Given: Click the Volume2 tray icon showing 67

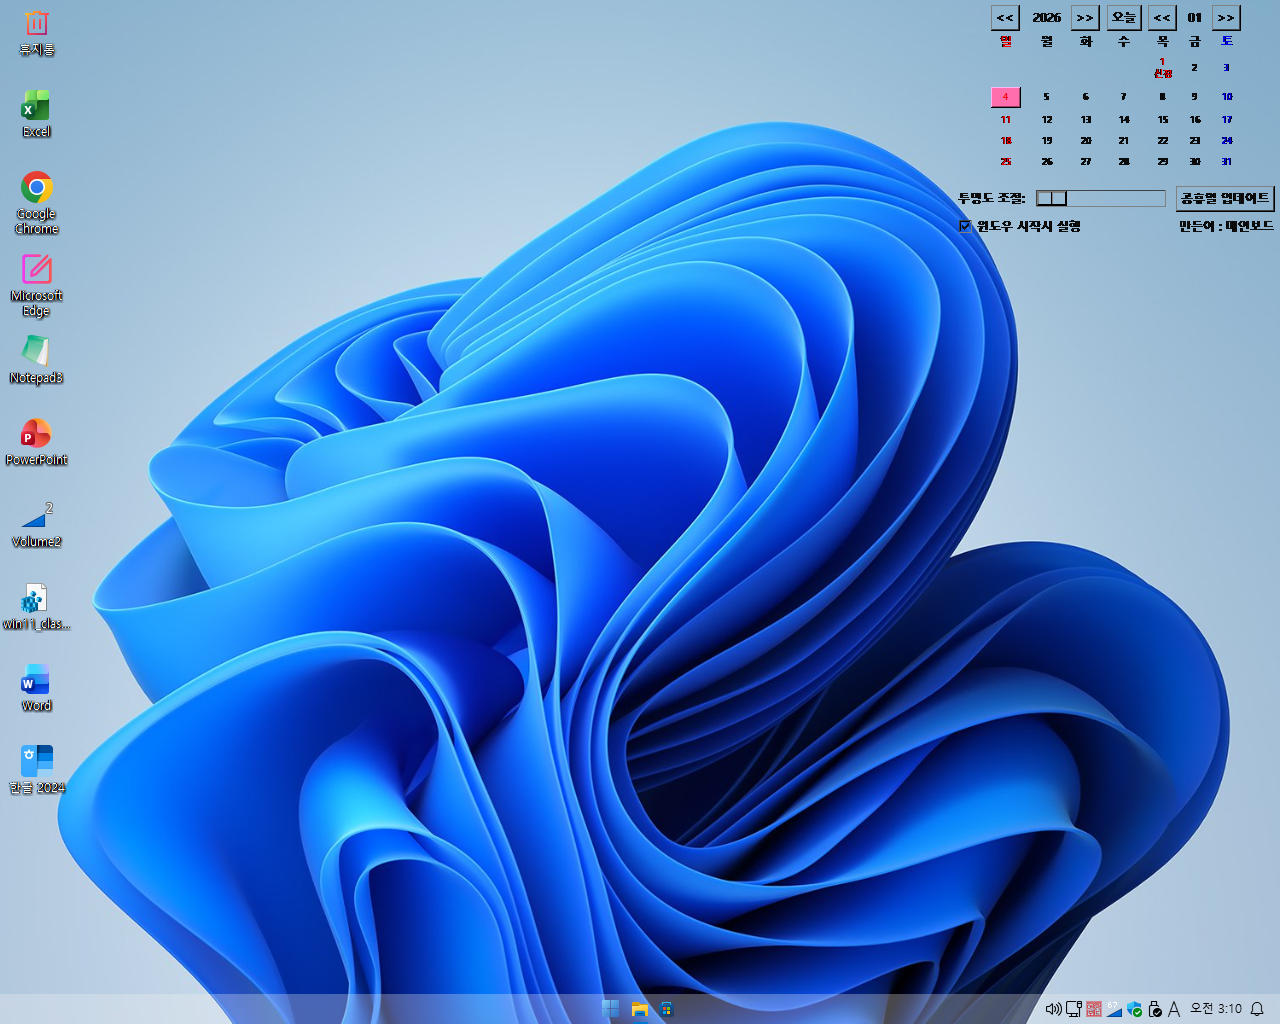Looking at the screenshot, I should click(1114, 1009).
